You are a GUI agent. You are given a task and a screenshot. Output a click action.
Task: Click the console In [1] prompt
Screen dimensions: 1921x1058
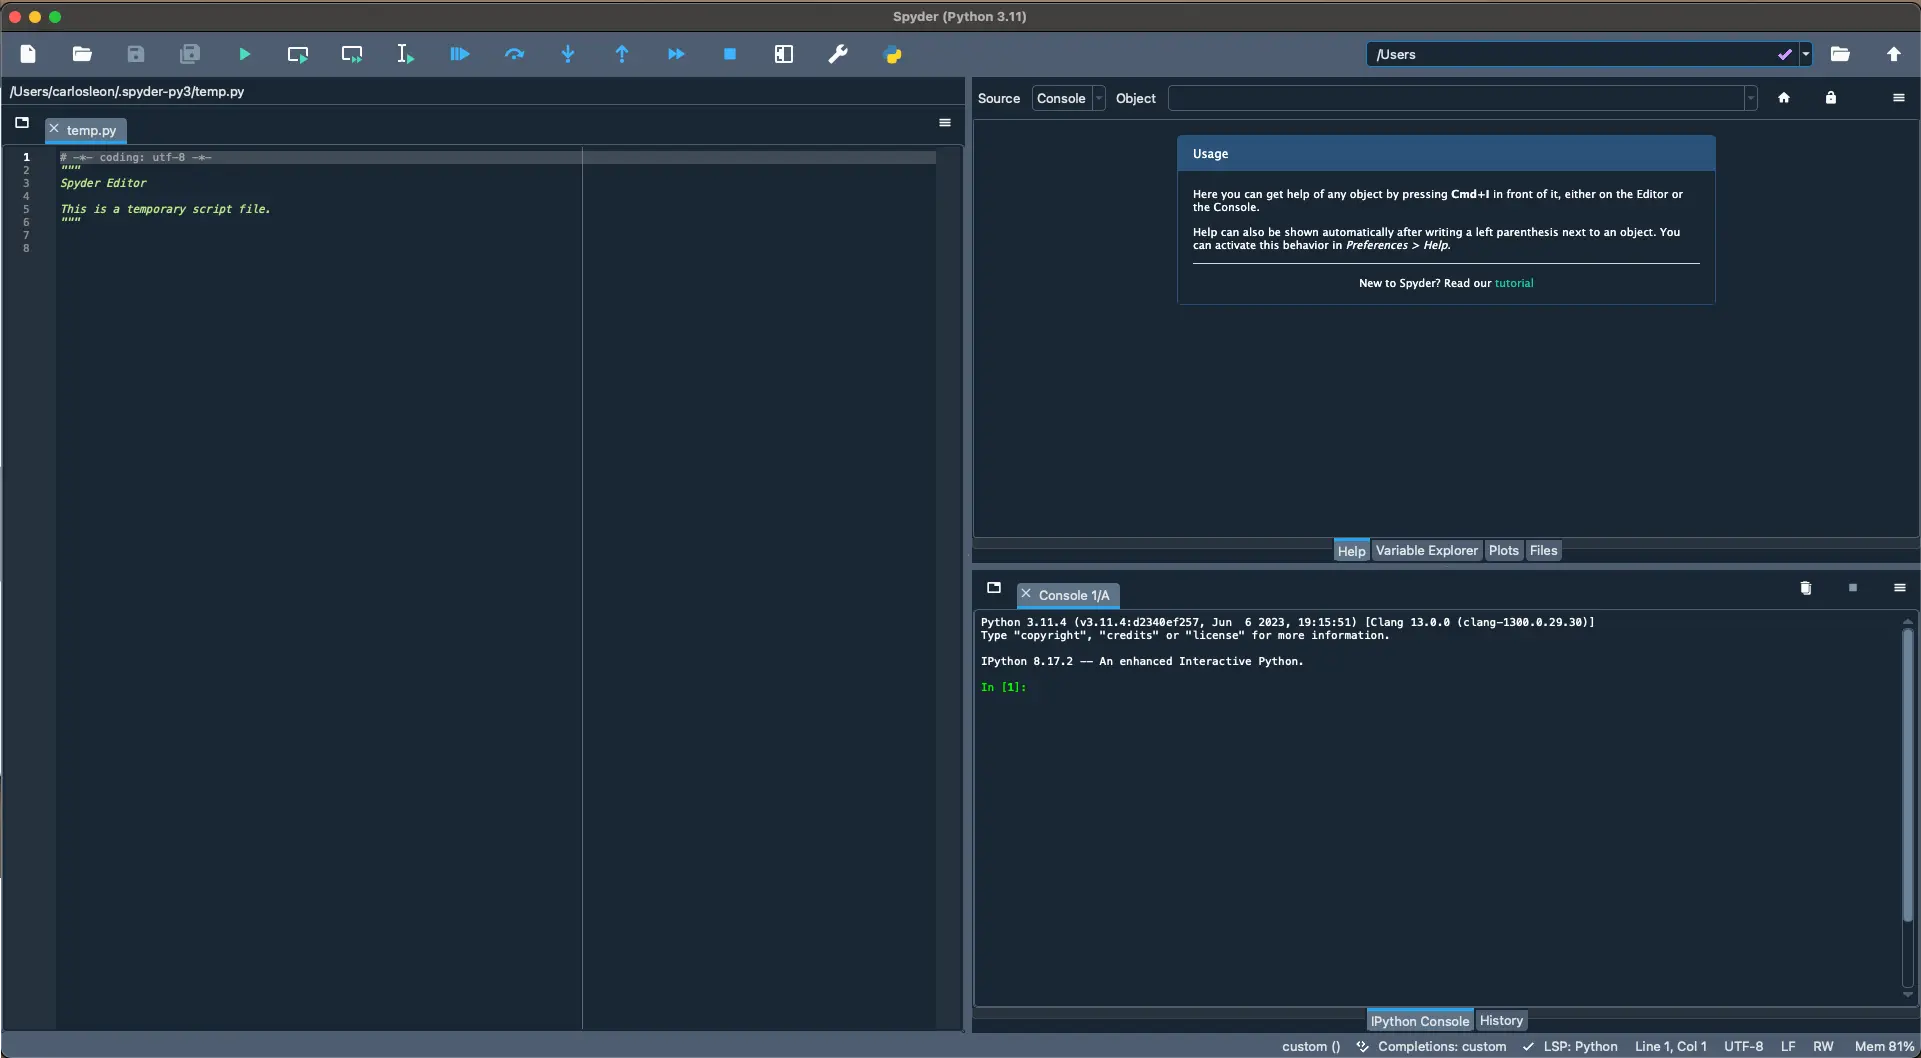1003,687
